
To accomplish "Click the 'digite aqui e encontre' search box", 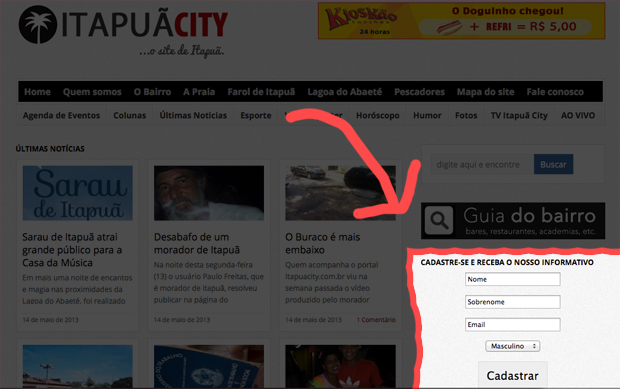I will click(x=482, y=164).
